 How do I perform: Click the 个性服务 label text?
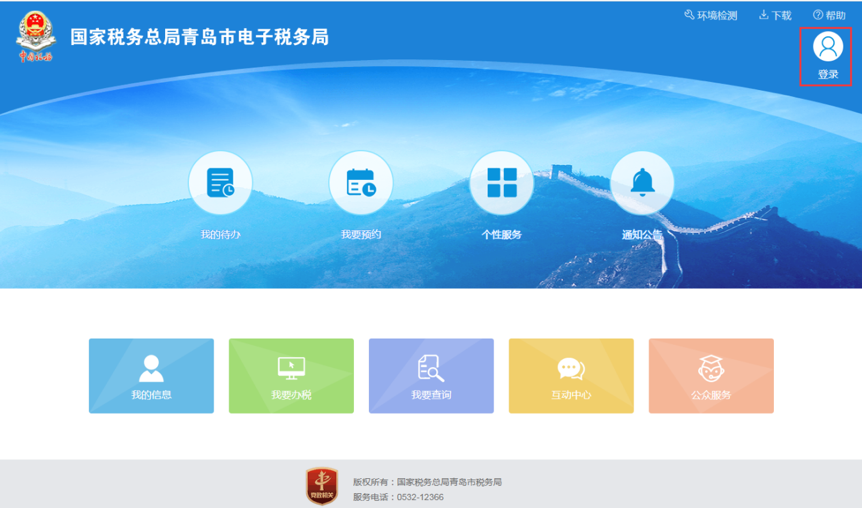coord(501,234)
